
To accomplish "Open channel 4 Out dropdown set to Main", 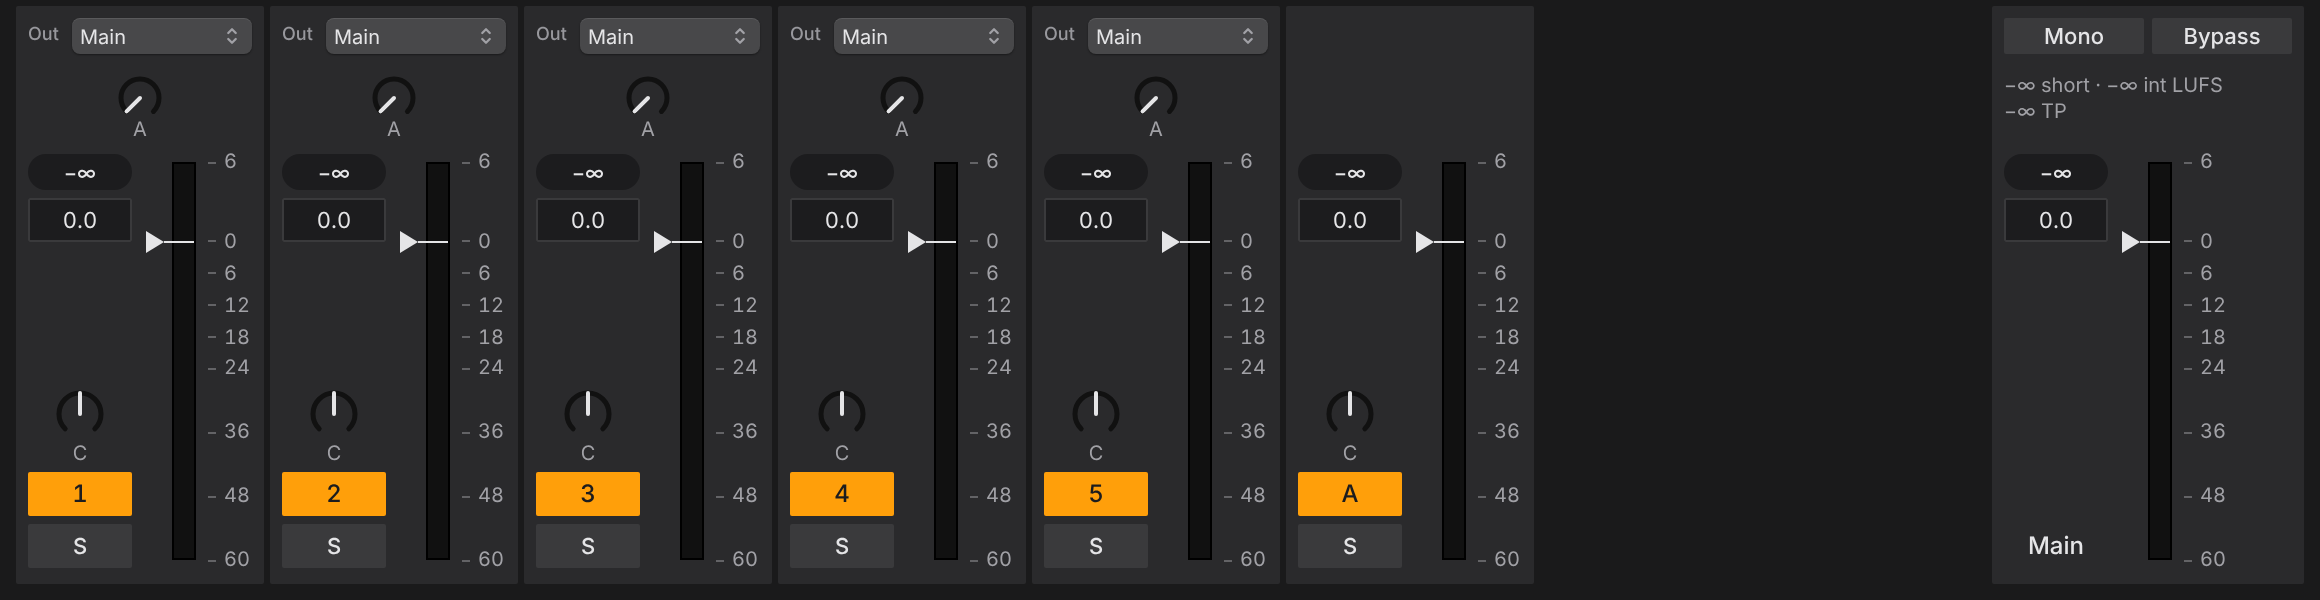I will click(923, 37).
